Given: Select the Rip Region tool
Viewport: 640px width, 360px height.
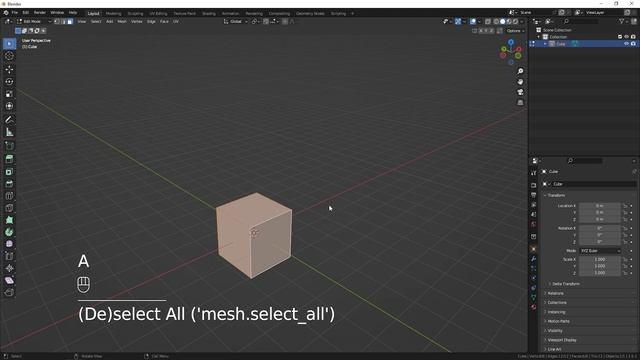Looking at the screenshot, I should tap(9, 292).
